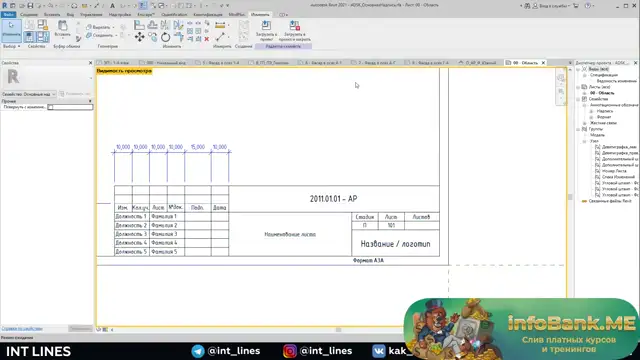Image resolution: width=640 pixels, height=360 pixels.
Task: Click the red Delete X icon
Action: pos(207,39)
